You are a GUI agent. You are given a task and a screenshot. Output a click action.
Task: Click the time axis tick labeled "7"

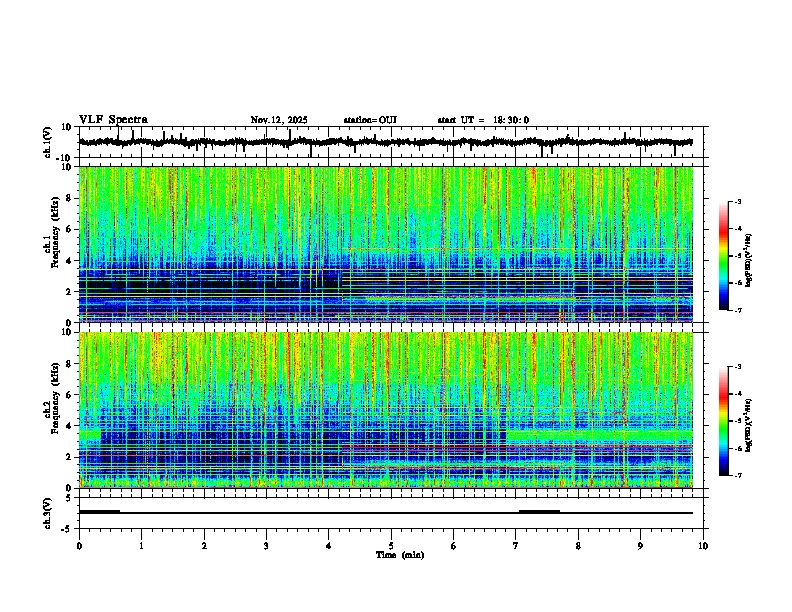[516, 546]
